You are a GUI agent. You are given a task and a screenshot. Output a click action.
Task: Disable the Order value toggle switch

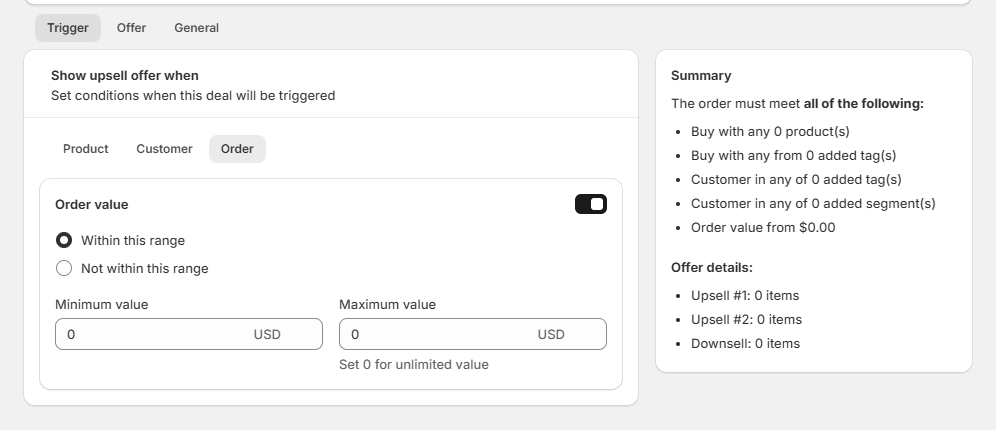(x=591, y=204)
